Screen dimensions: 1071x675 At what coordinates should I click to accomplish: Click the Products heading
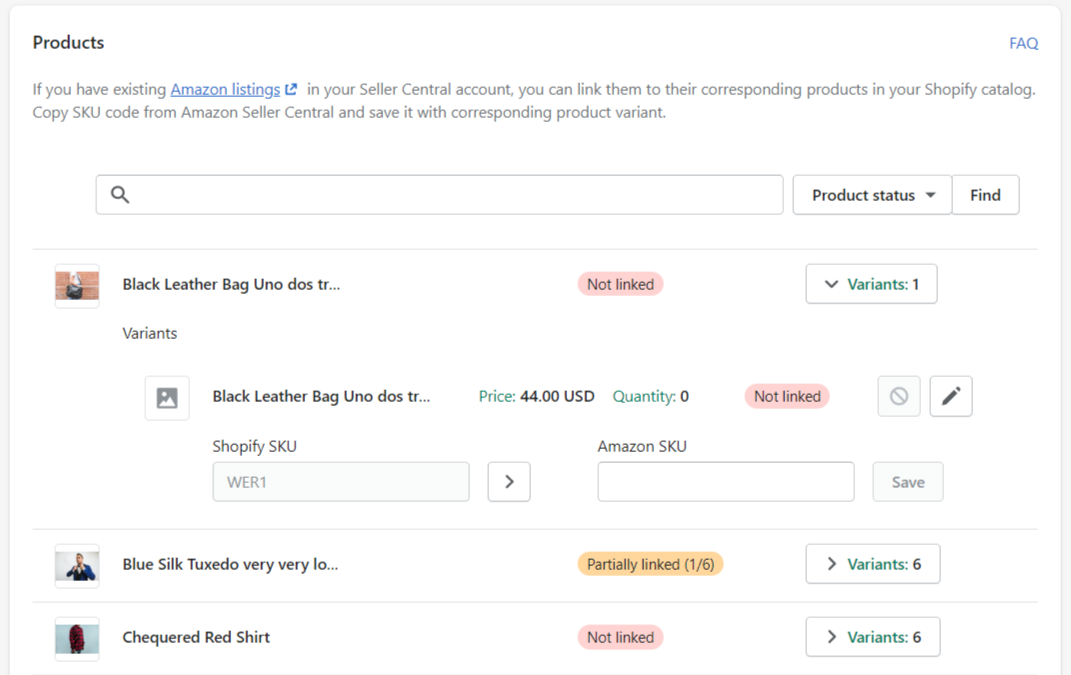[x=68, y=42]
